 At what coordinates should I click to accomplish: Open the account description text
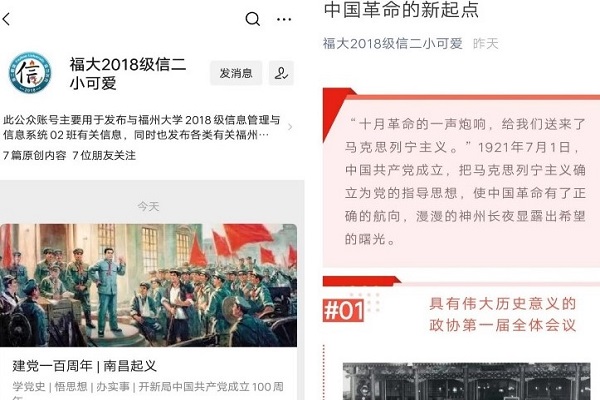pos(142,127)
